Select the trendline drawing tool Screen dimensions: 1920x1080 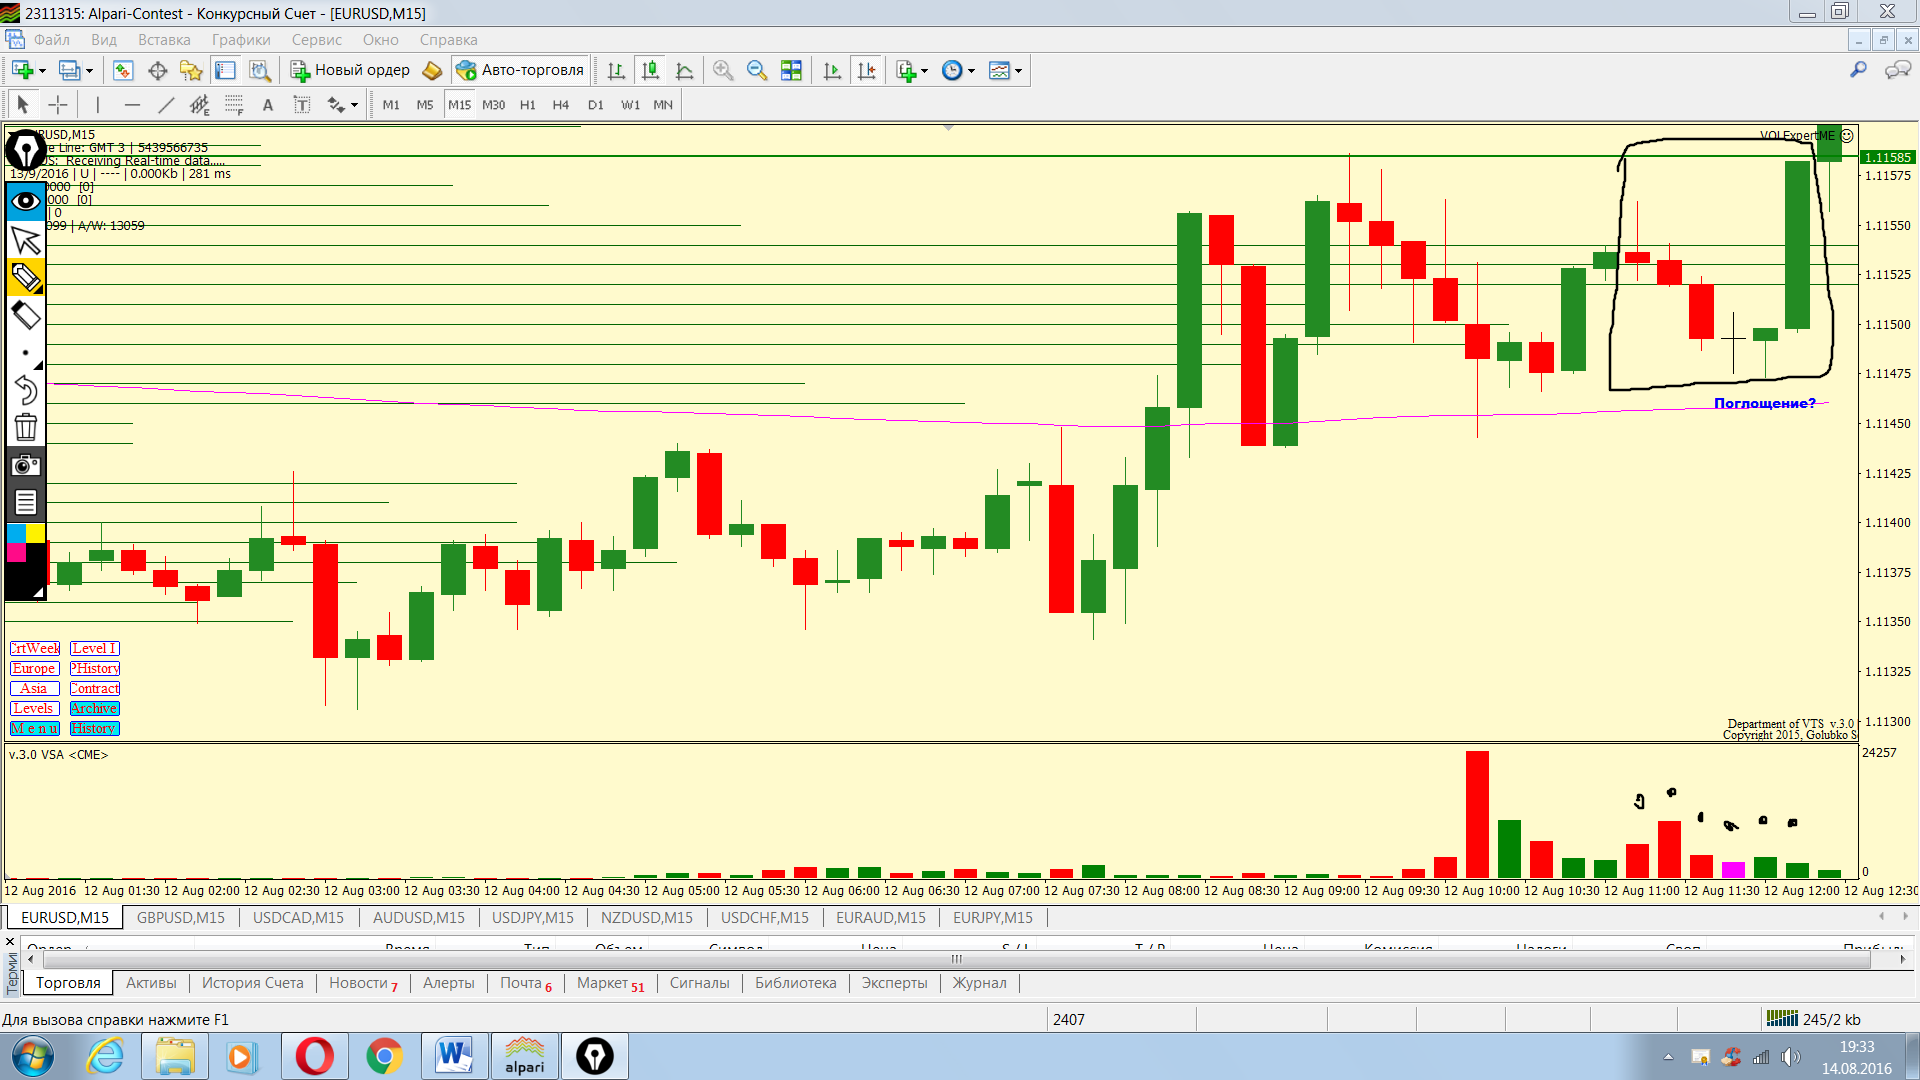tap(166, 105)
